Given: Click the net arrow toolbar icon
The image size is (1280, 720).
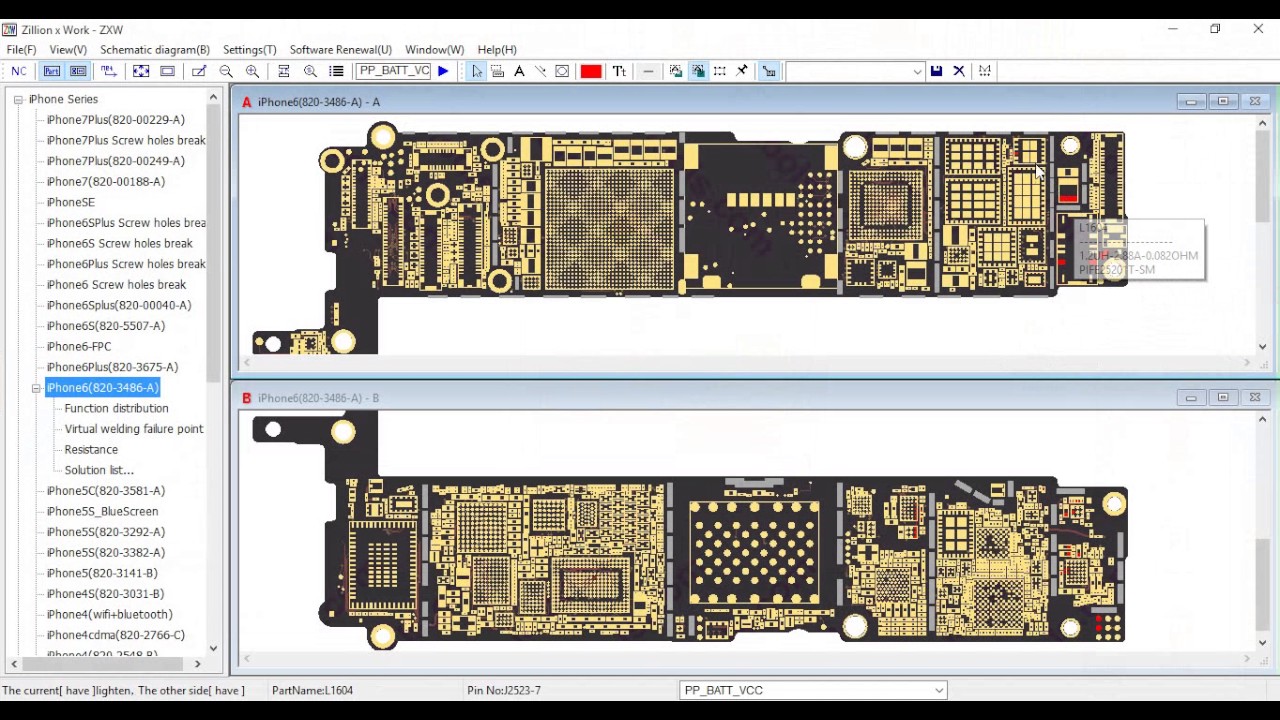Looking at the screenshot, I should tap(109, 71).
